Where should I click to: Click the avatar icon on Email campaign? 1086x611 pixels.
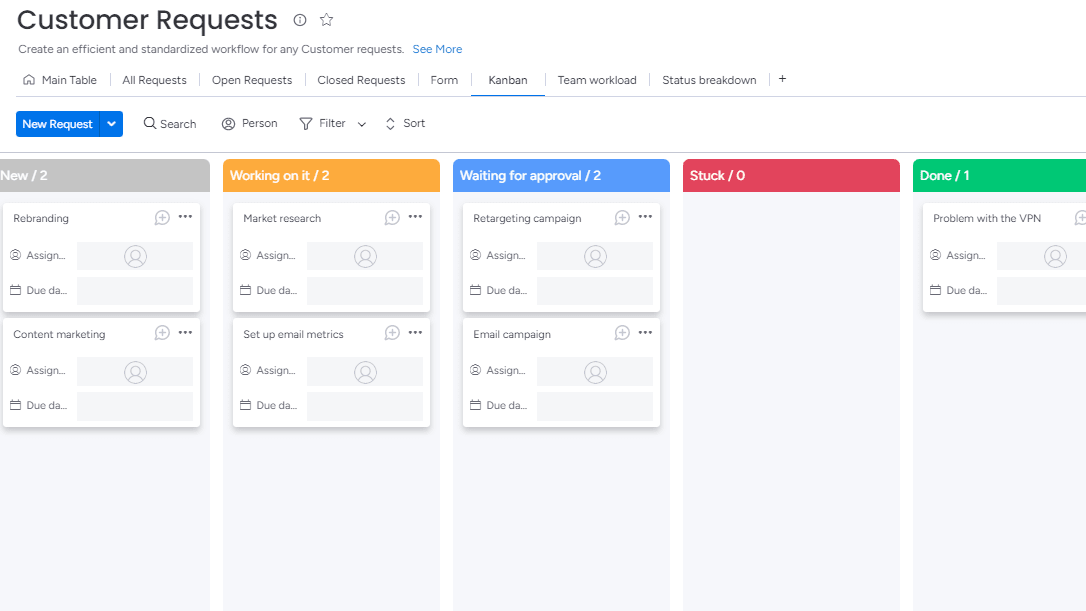click(x=595, y=371)
